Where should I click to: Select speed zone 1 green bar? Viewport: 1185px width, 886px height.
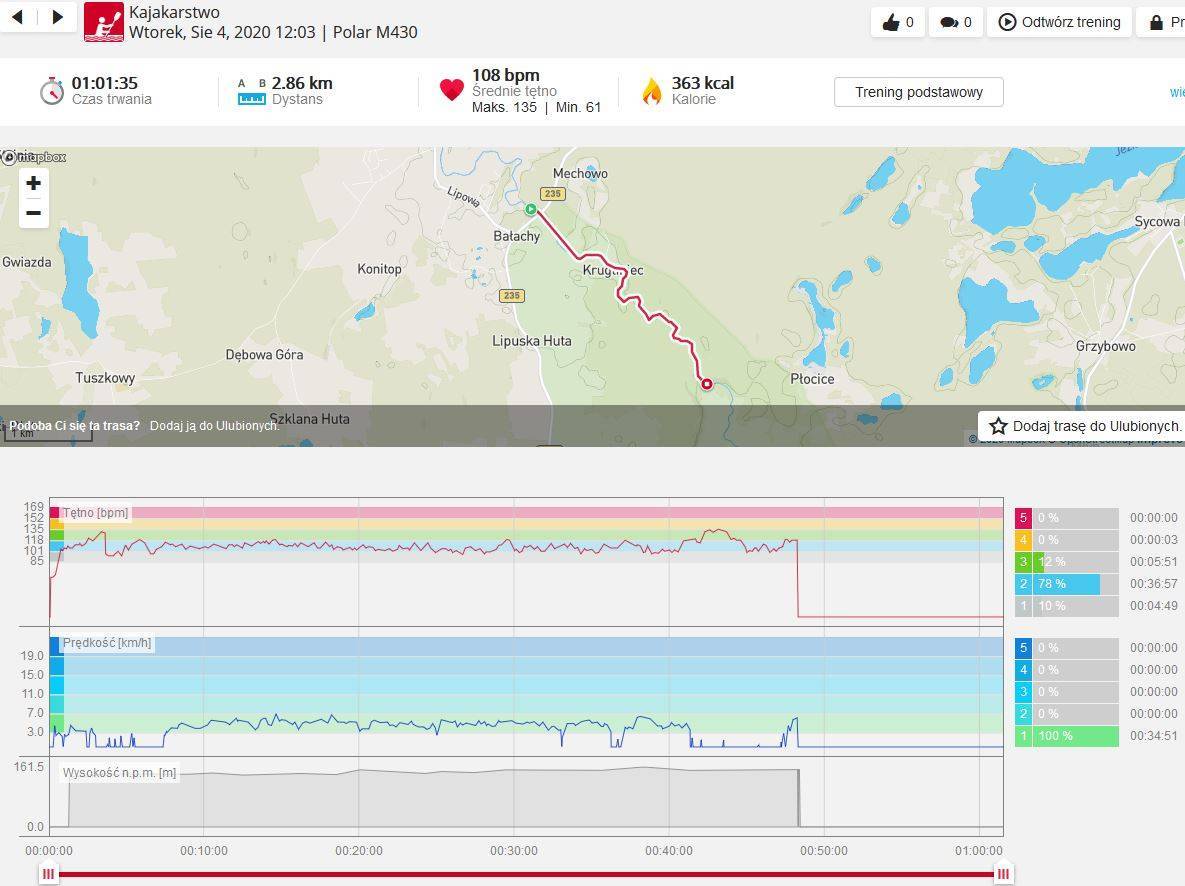point(1075,736)
